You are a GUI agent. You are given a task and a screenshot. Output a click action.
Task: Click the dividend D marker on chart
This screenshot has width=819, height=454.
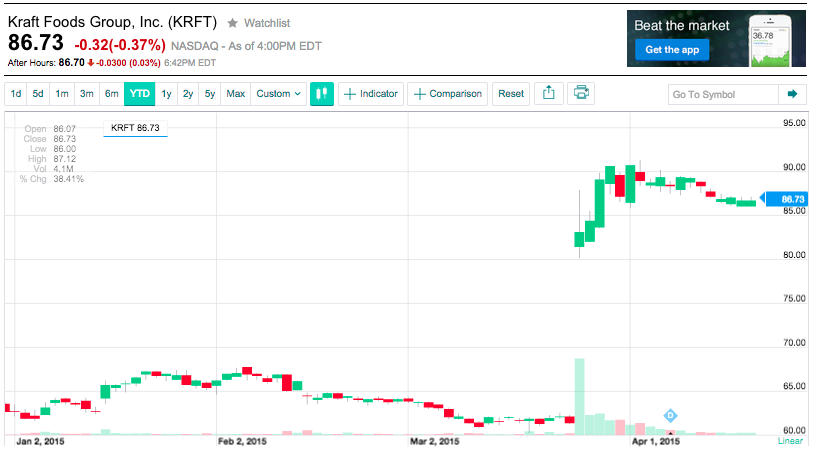click(671, 415)
